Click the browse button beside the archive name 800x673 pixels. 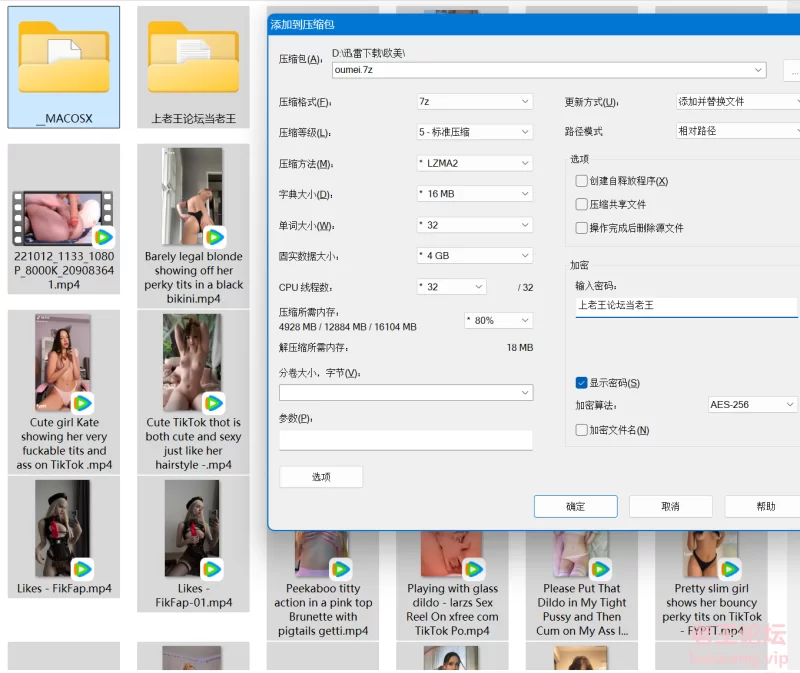pyautogui.click(x=792, y=70)
